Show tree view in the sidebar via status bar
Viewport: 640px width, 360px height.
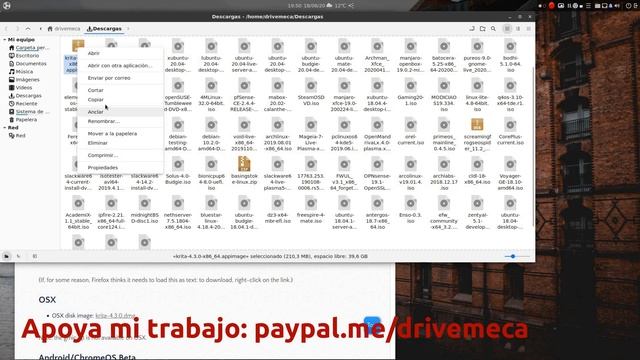18,256
